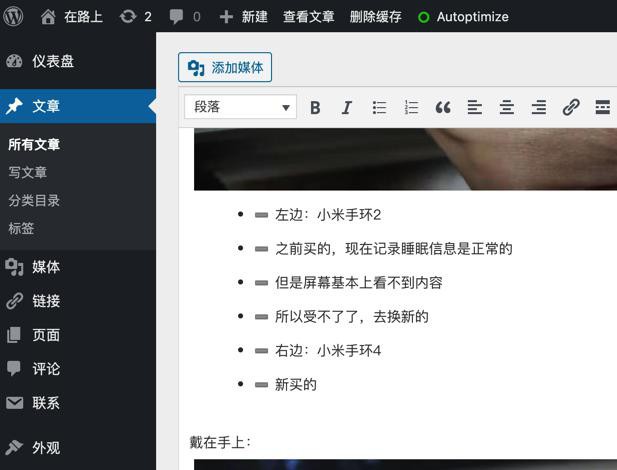Viewport: 617px width, 470px height.
Task: Click 查看文章 in admin bar
Action: pyautogui.click(x=309, y=17)
